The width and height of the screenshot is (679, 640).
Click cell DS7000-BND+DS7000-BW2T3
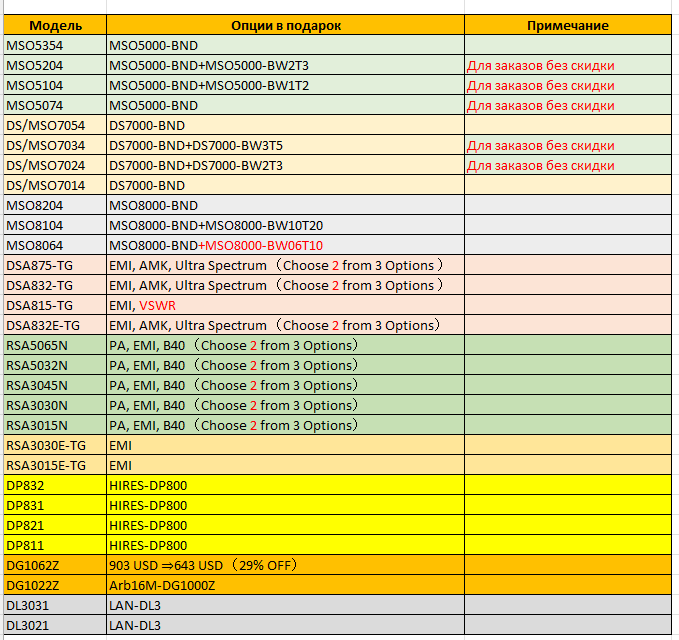coord(285,165)
